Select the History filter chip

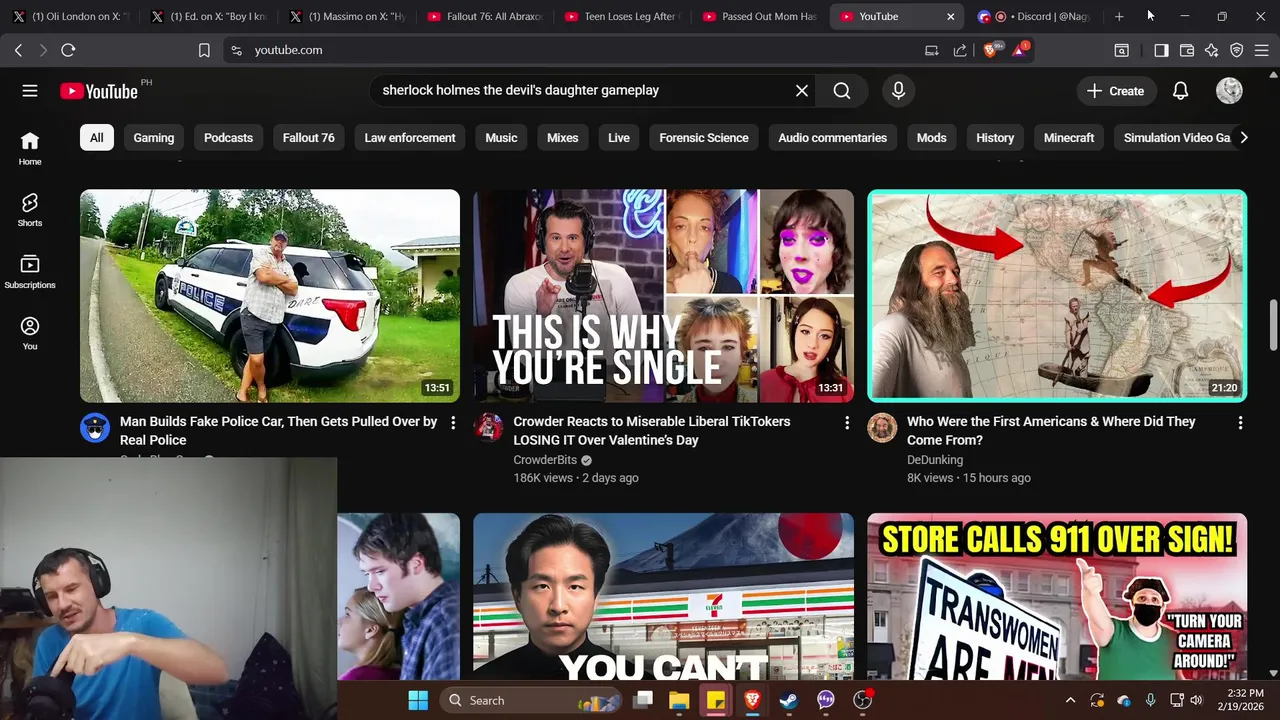pos(995,138)
